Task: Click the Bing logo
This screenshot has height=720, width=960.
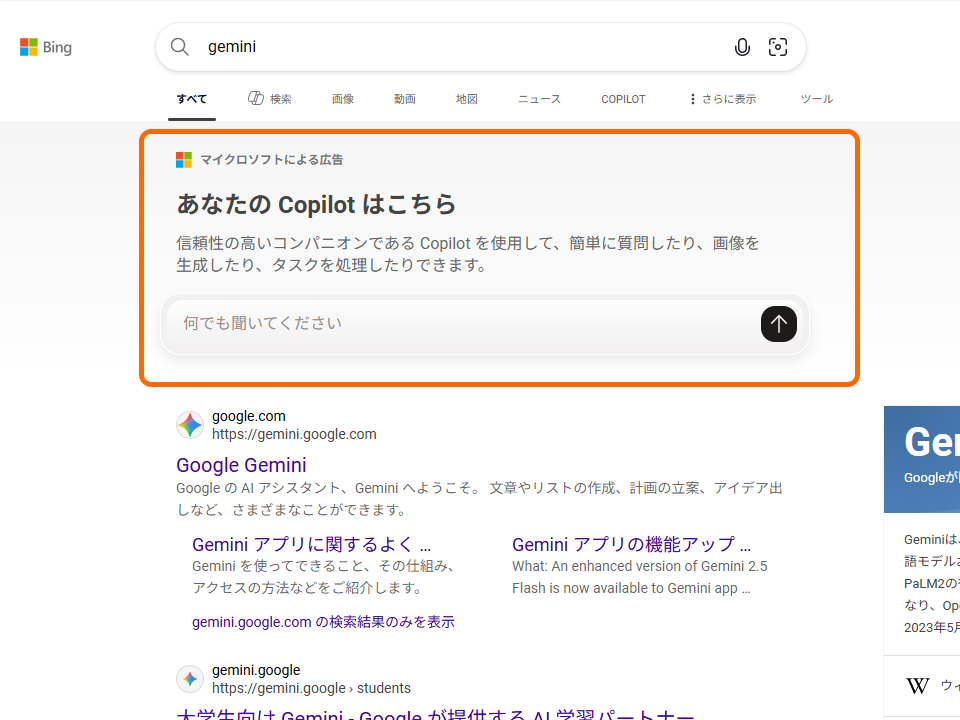Action: coord(45,46)
